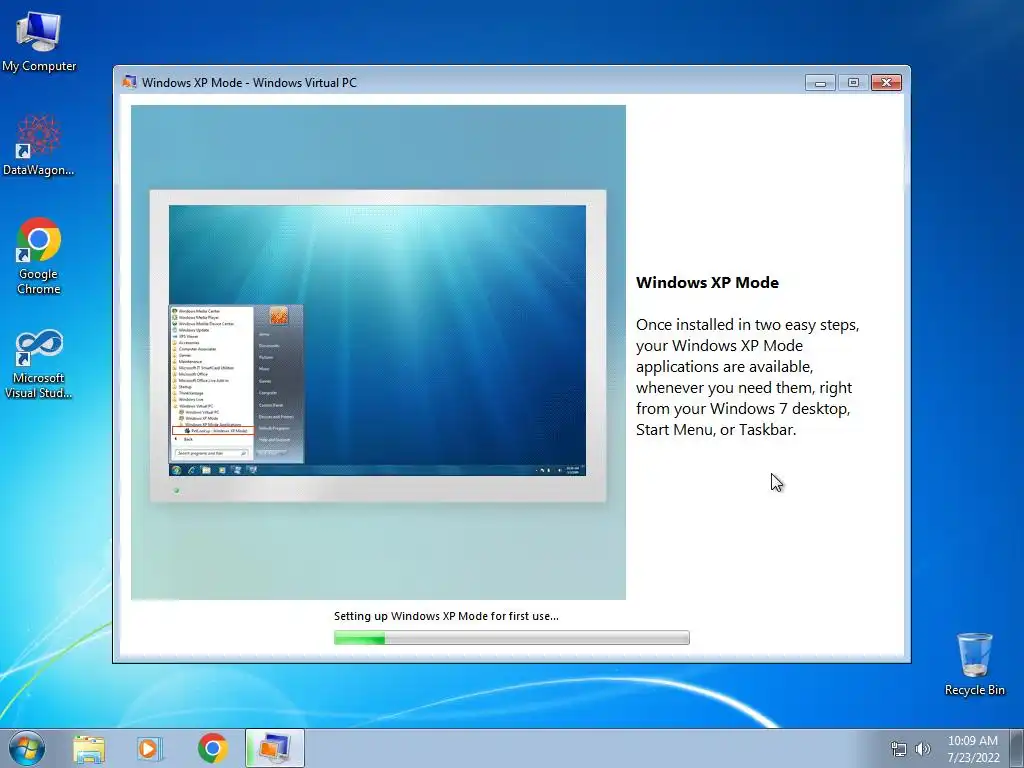The image size is (1024, 768).
Task: Click the Windows 7 desktop preview image
Action: pyautogui.click(x=378, y=352)
